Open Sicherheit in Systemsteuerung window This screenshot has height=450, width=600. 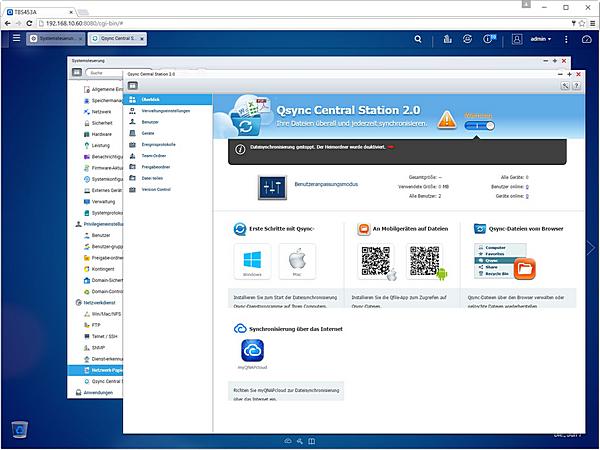[102, 123]
